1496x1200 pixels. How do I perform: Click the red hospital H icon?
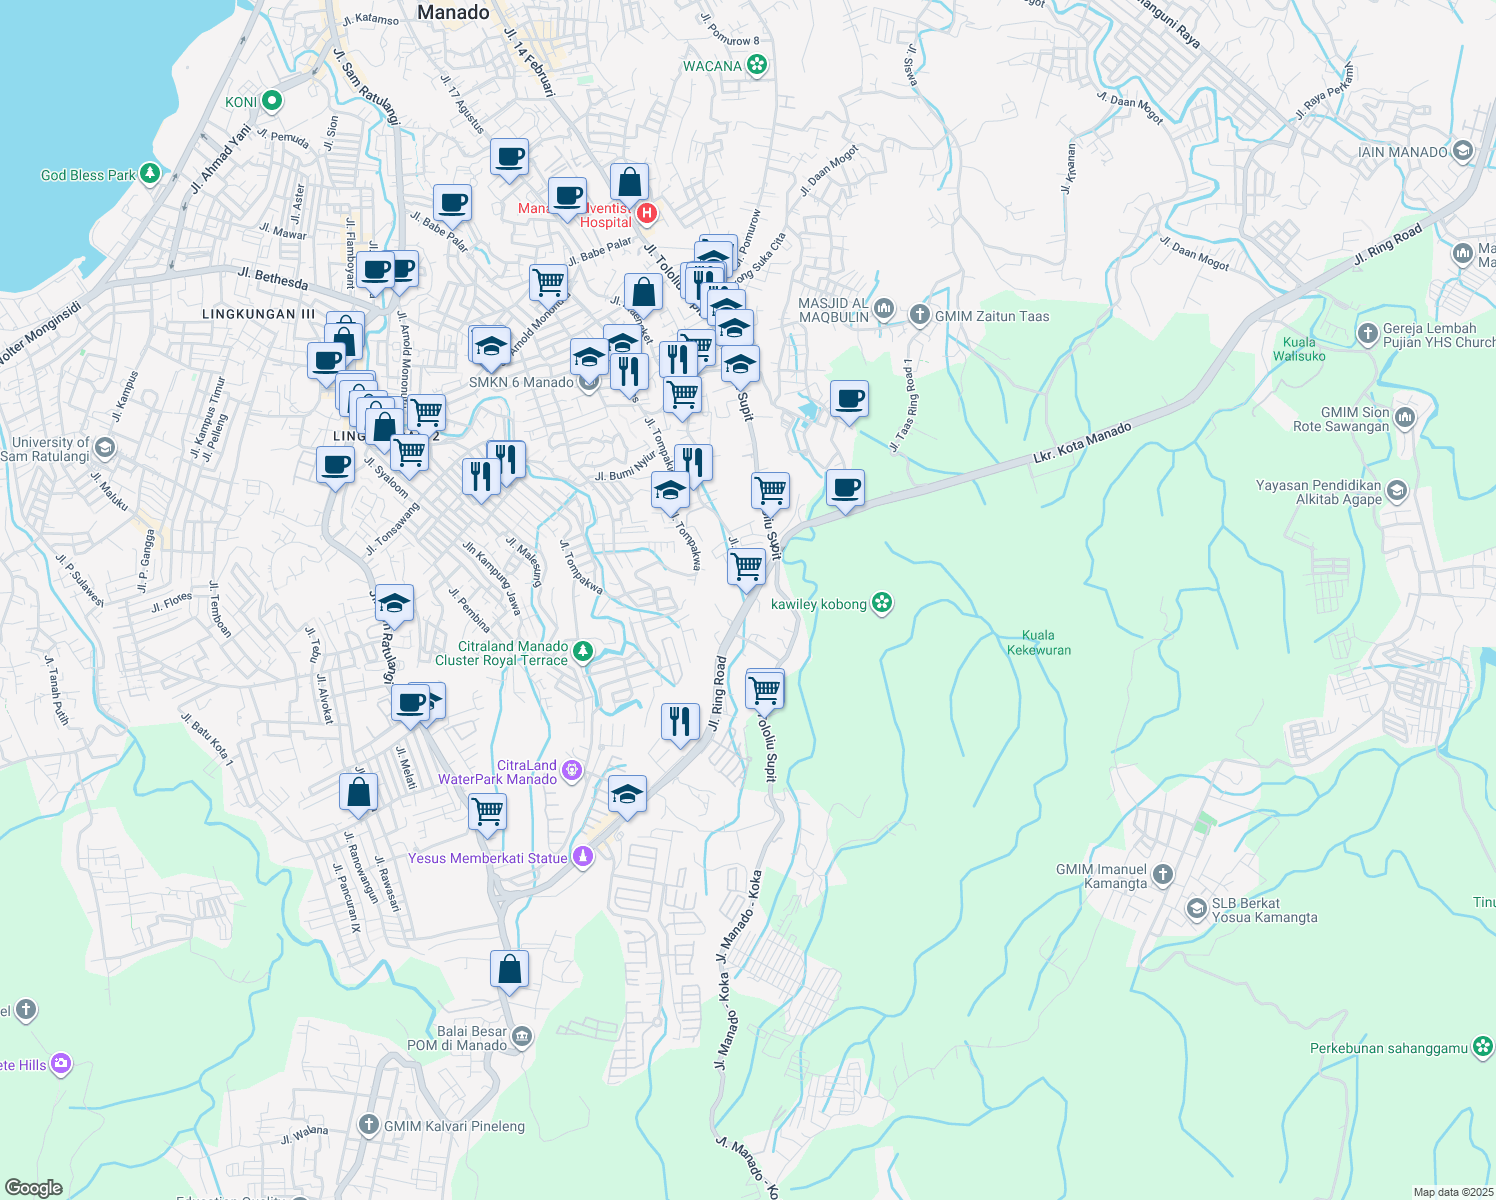[647, 213]
